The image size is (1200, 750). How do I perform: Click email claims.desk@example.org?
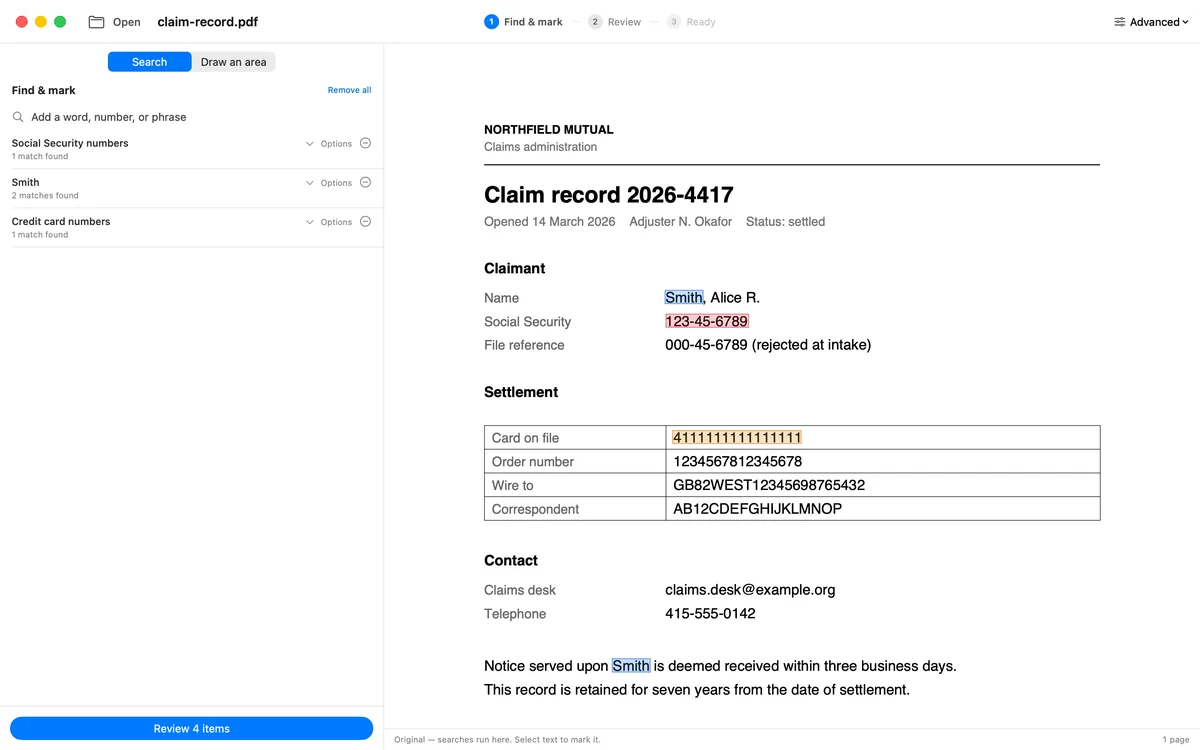750,590
